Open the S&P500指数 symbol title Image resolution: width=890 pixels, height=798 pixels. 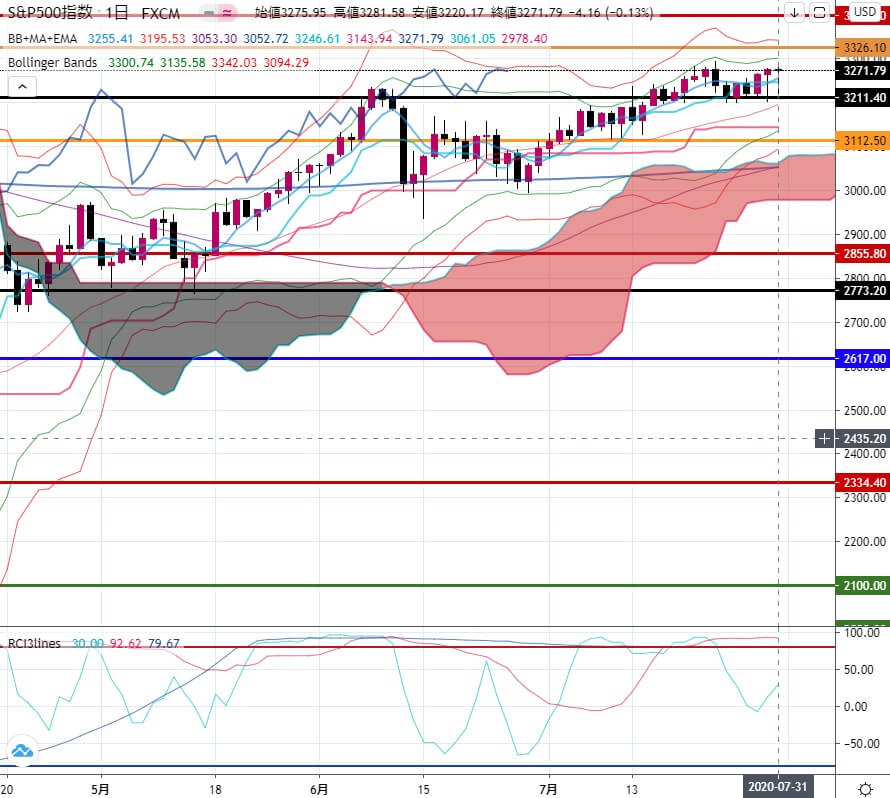coord(50,12)
